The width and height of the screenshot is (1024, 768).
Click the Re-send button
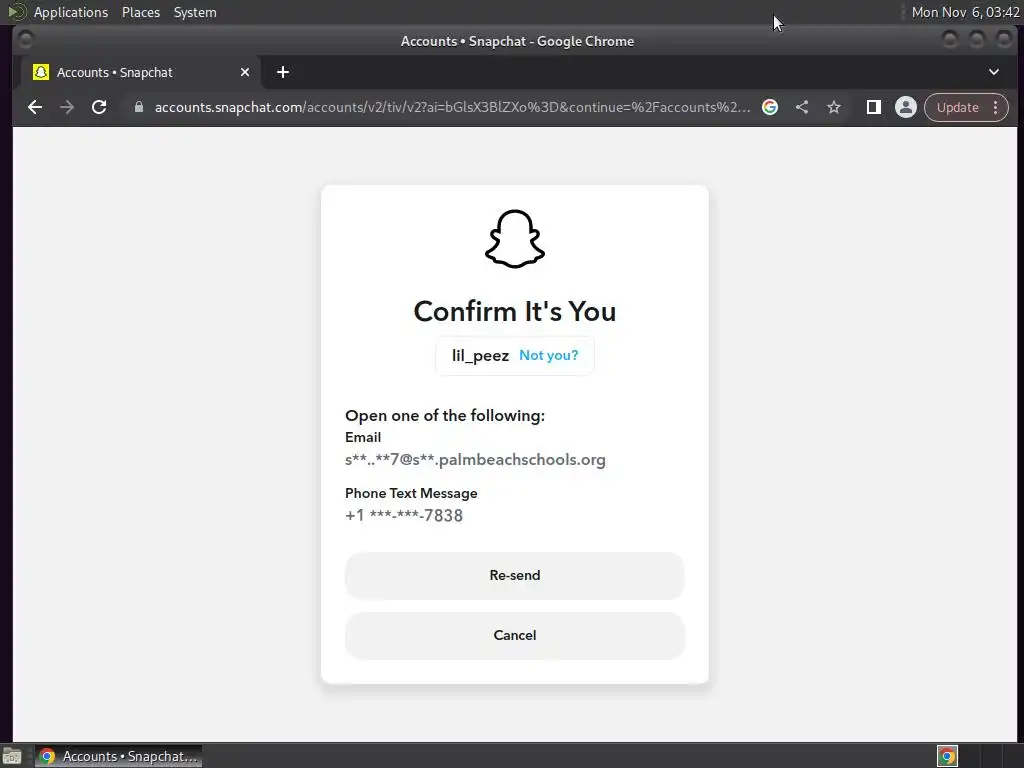pyautogui.click(x=515, y=575)
